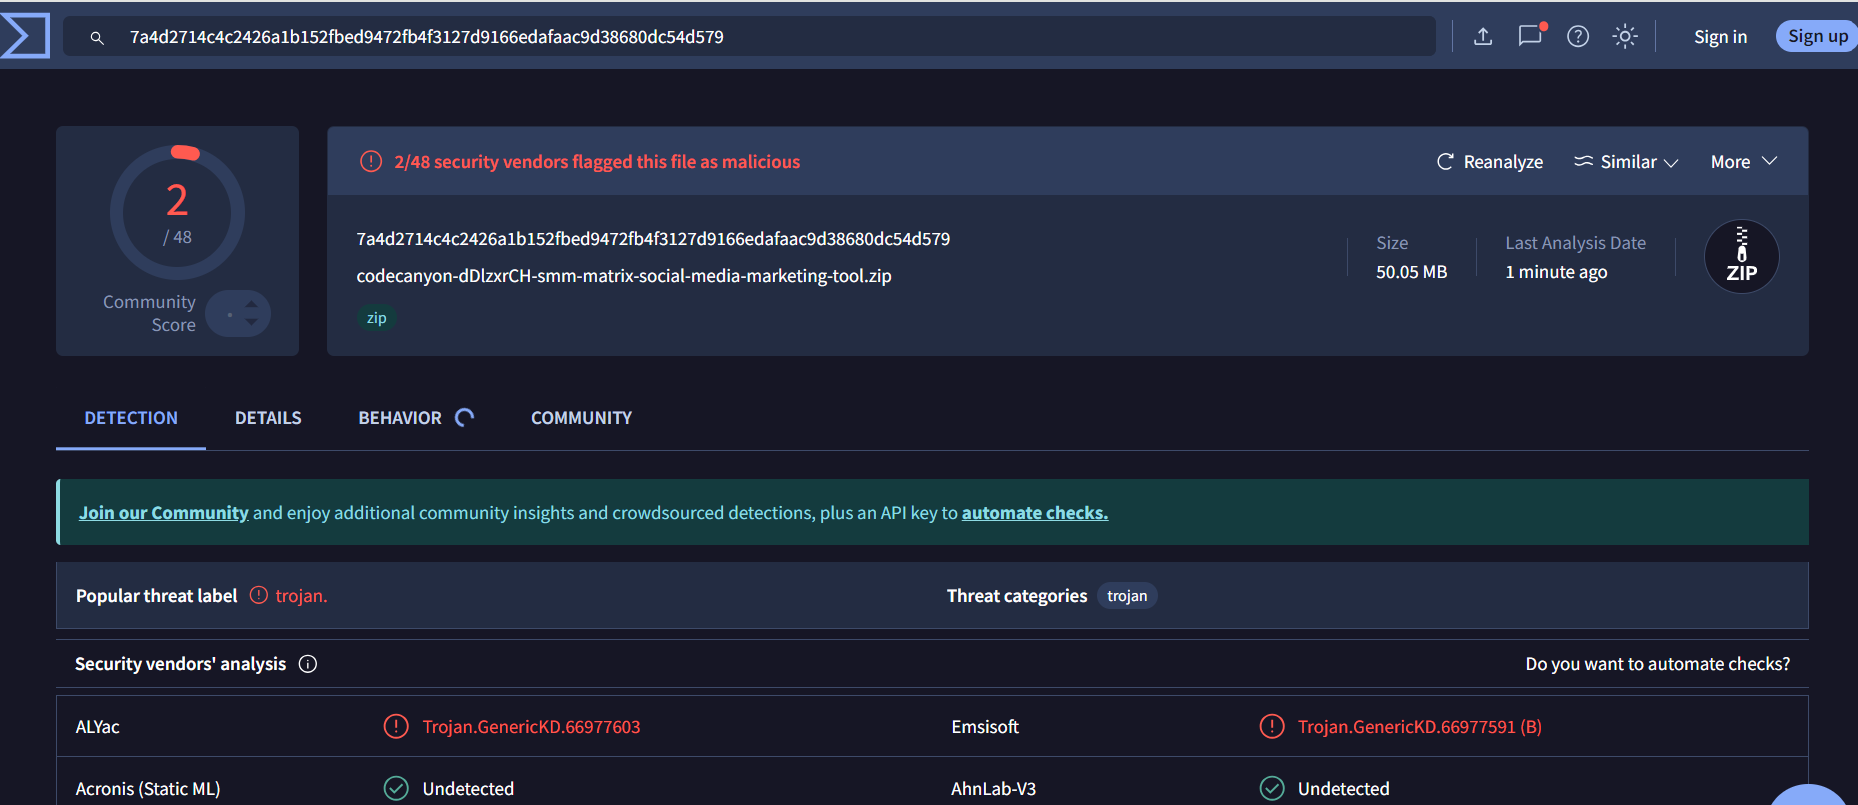Click the Trojan.GenericKD.66977591 (B) detection text
Viewport: 1858px width, 805px height.
click(1419, 727)
